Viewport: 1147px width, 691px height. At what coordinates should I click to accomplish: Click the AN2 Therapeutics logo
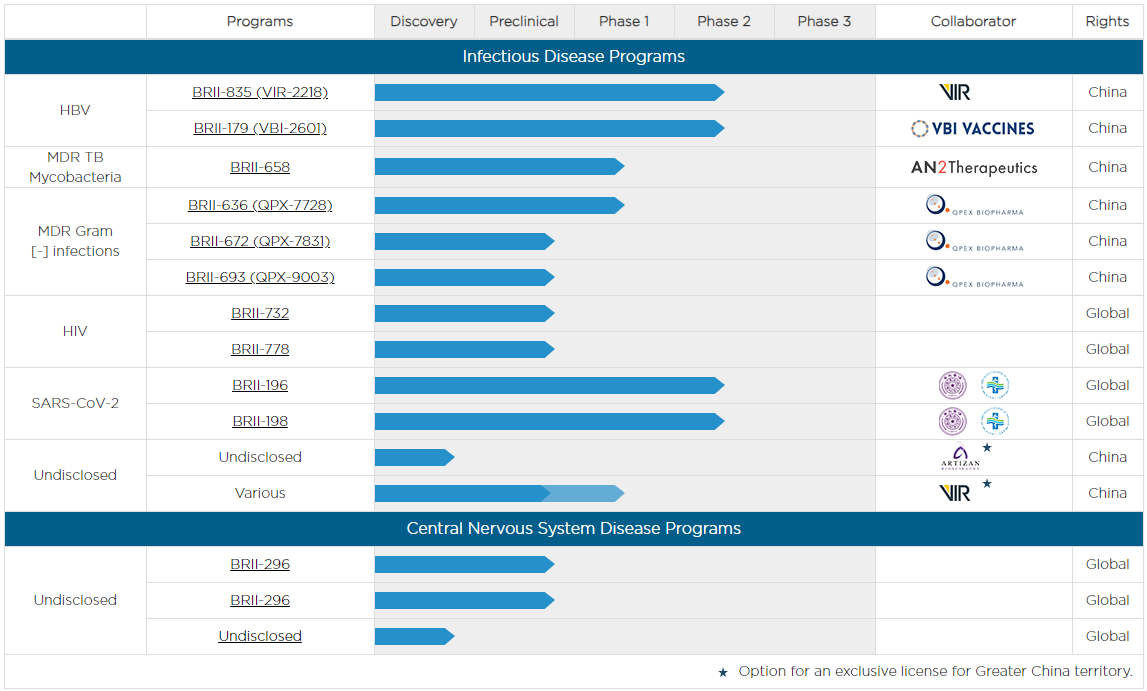tap(973, 167)
